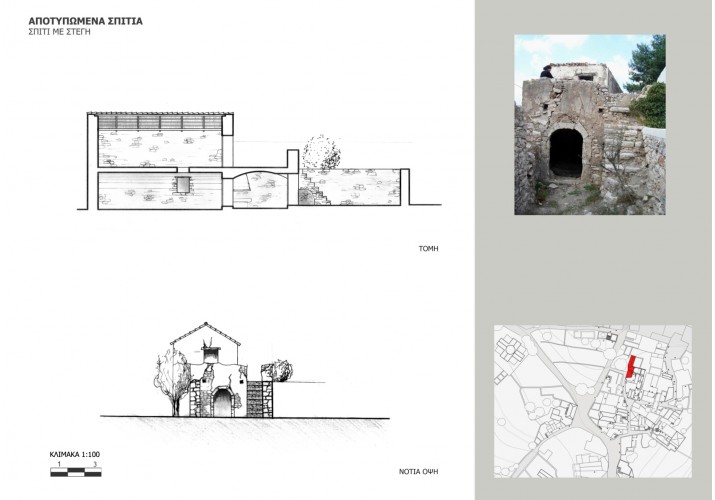Click the subtitle 'ΣΠΙΤΙ ΜΕ ΣΤΕΓΗ'
This screenshot has width=715, height=500.
pyautogui.click(x=59, y=32)
